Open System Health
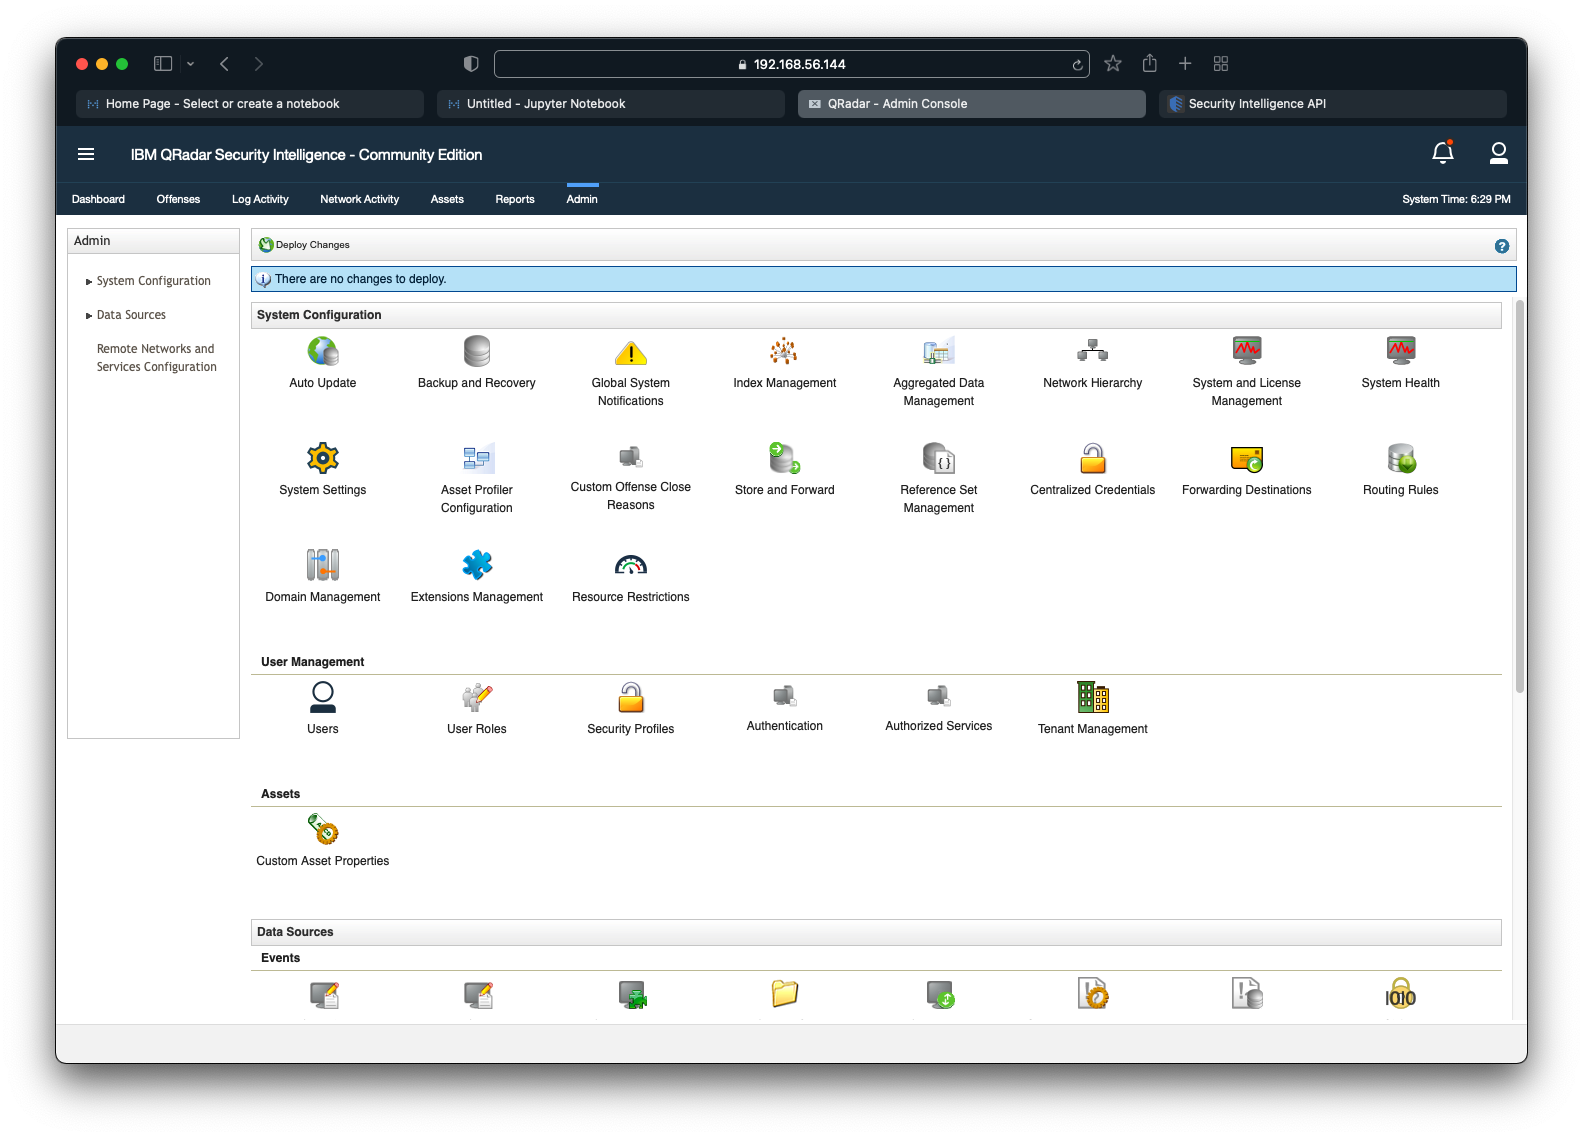Screen dimensions: 1583x1137 pyautogui.click(x=1401, y=352)
